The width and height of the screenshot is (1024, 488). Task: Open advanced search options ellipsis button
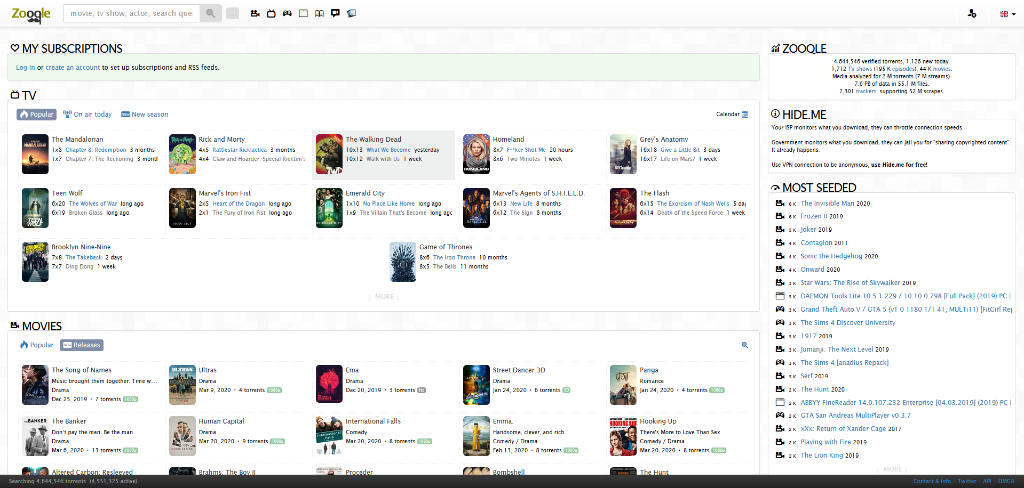click(232, 13)
